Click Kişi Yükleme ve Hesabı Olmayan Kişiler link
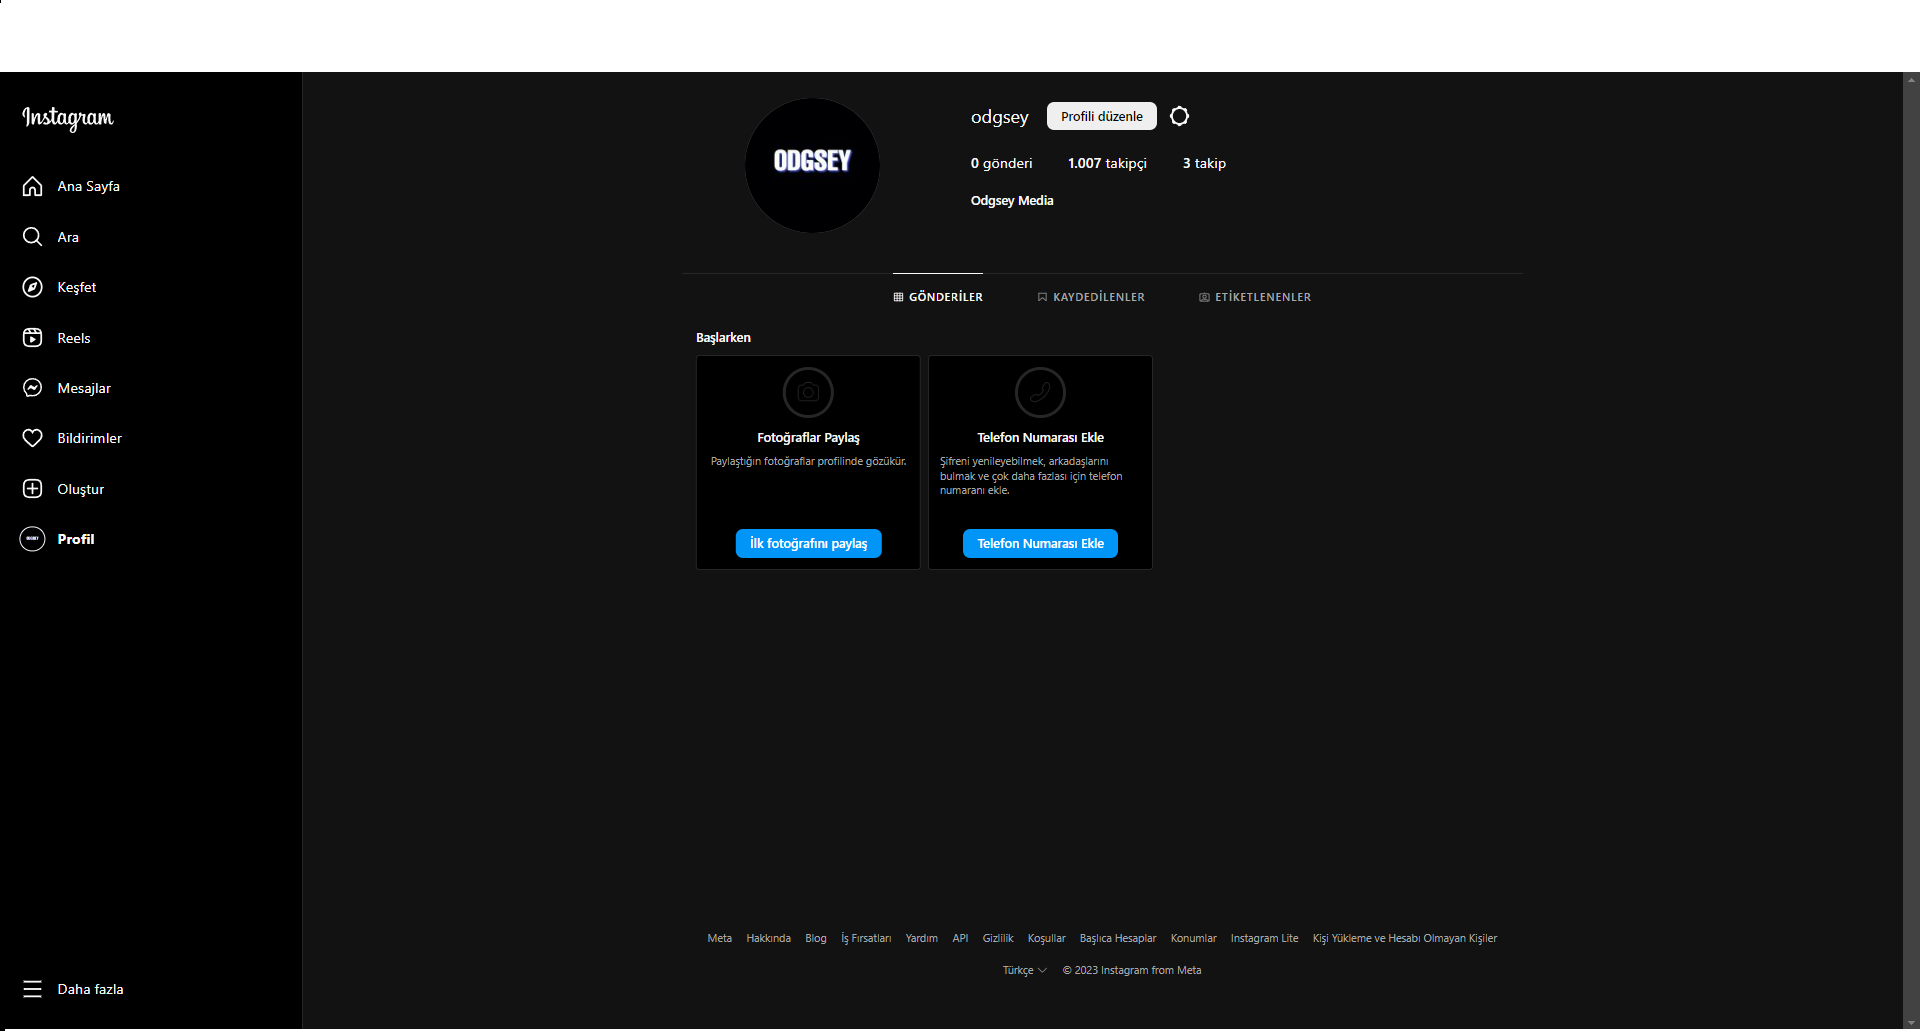Viewport: 1920px width, 1034px height. (1405, 938)
